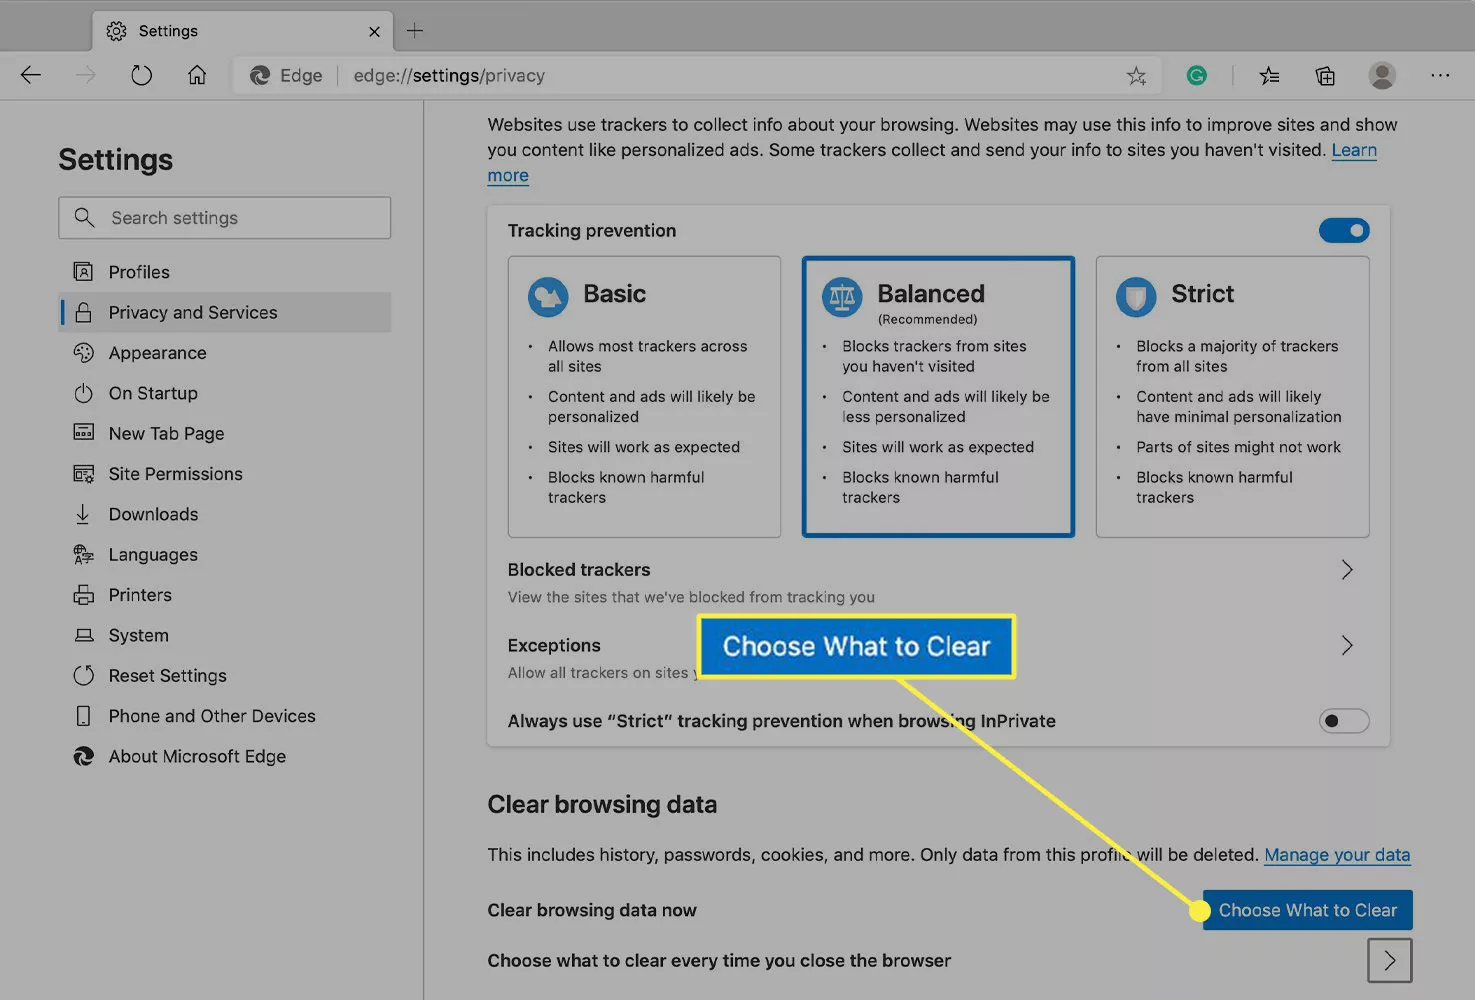Select the Balanced tracking prevention card
Image resolution: width=1475 pixels, height=1000 pixels.
pyautogui.click(x=938, y=396)
